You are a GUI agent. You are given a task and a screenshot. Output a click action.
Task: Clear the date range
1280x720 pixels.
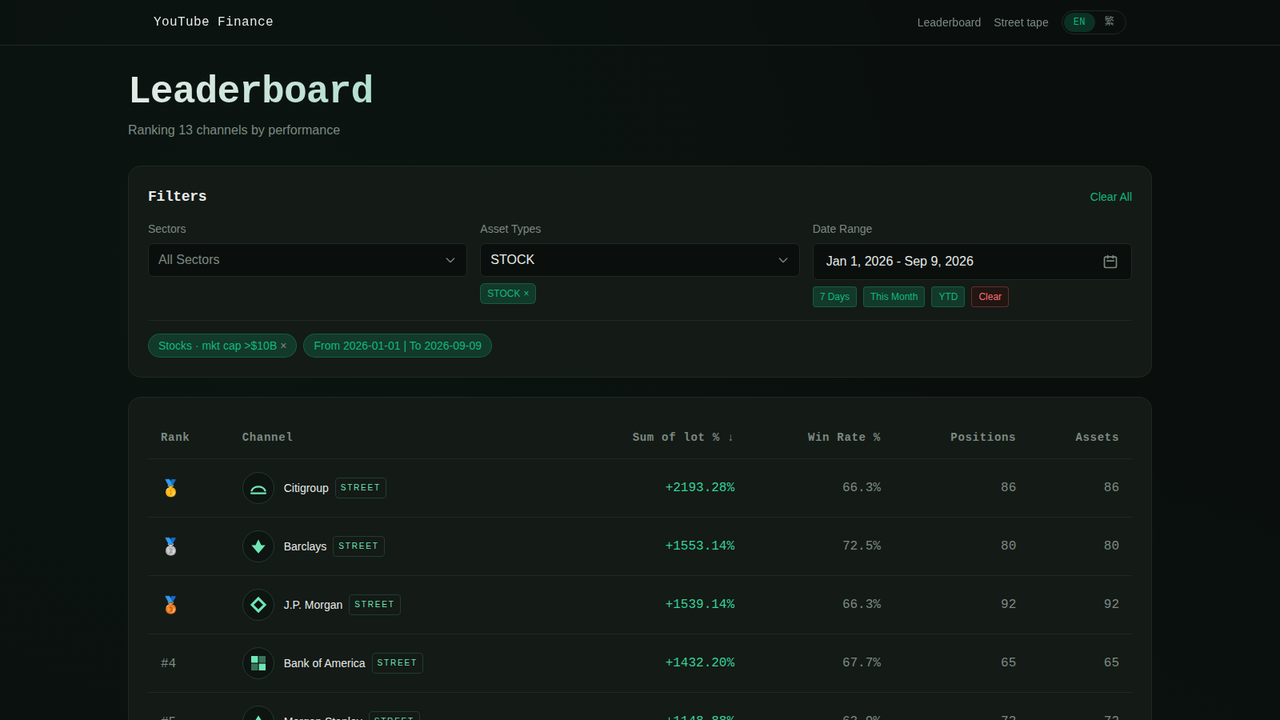point(990,297)
